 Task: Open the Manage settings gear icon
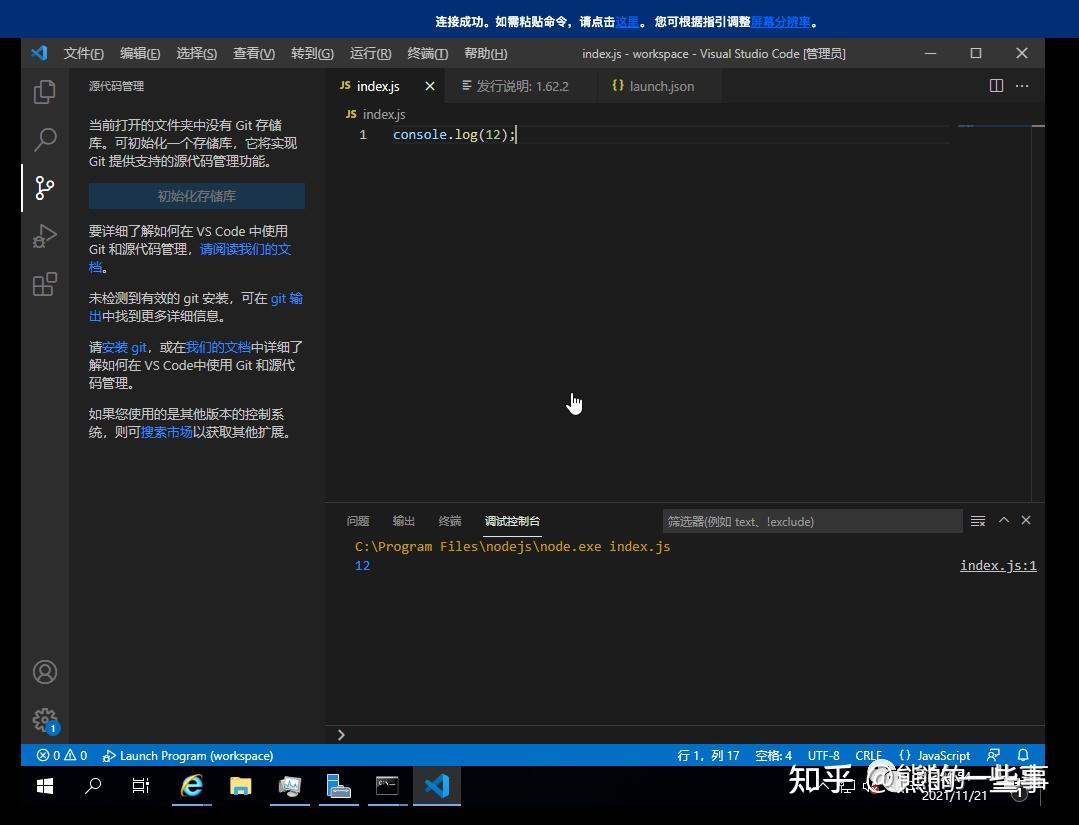tap(44, 719)
